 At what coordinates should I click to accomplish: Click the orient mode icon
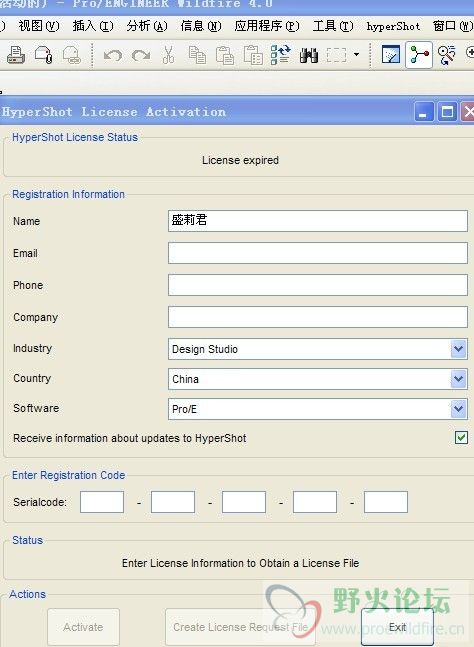click(446, 55)
